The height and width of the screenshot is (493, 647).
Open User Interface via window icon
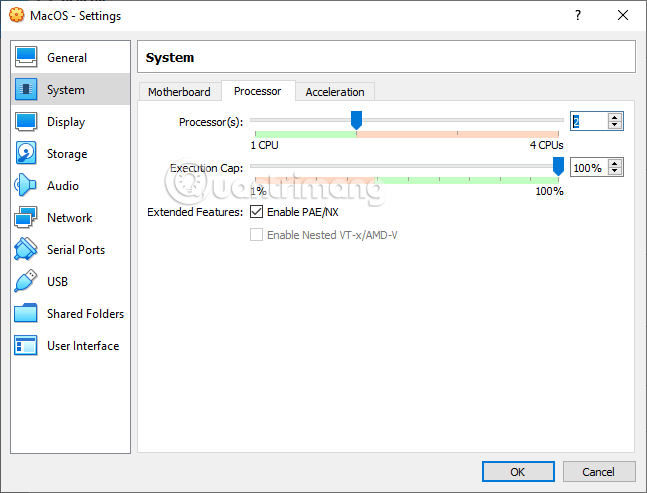pyautogui.click(x=26, y=345)
